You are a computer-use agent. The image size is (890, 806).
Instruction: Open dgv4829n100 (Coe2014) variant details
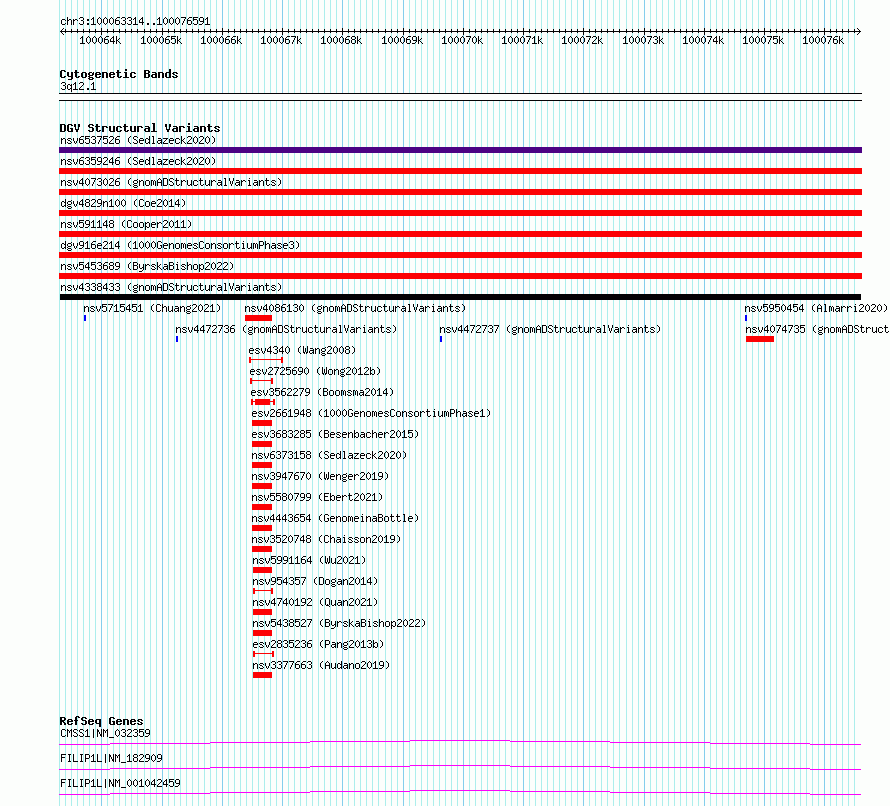[x=123, y=203]
